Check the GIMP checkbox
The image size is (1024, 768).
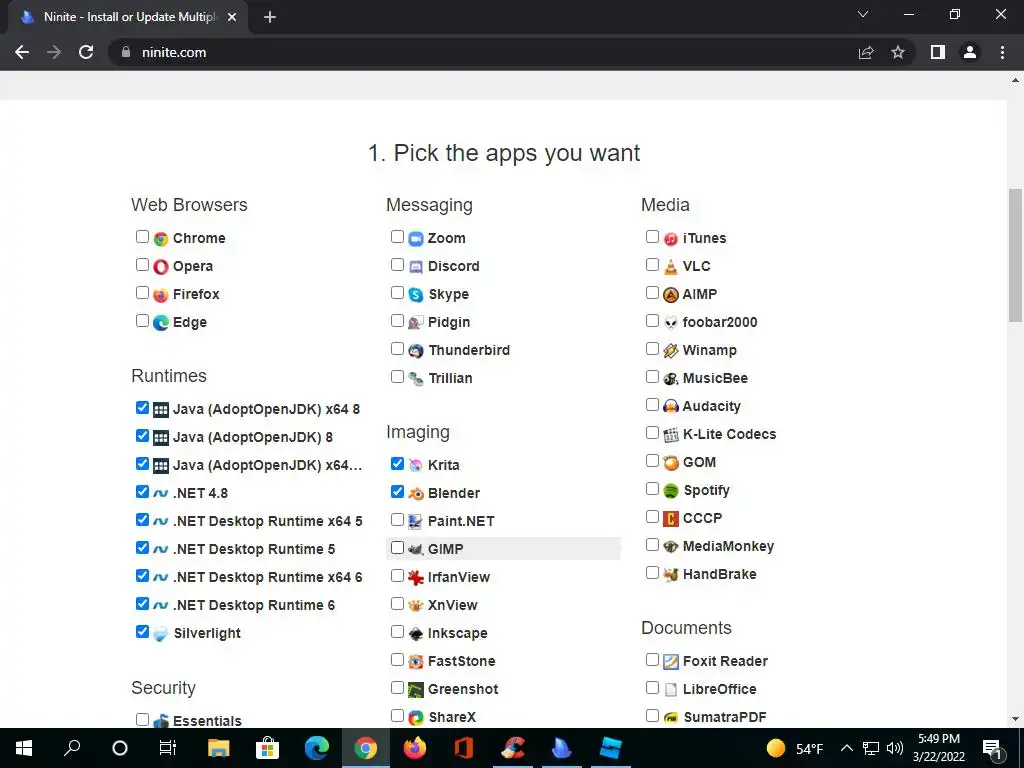tap(397, 547)
